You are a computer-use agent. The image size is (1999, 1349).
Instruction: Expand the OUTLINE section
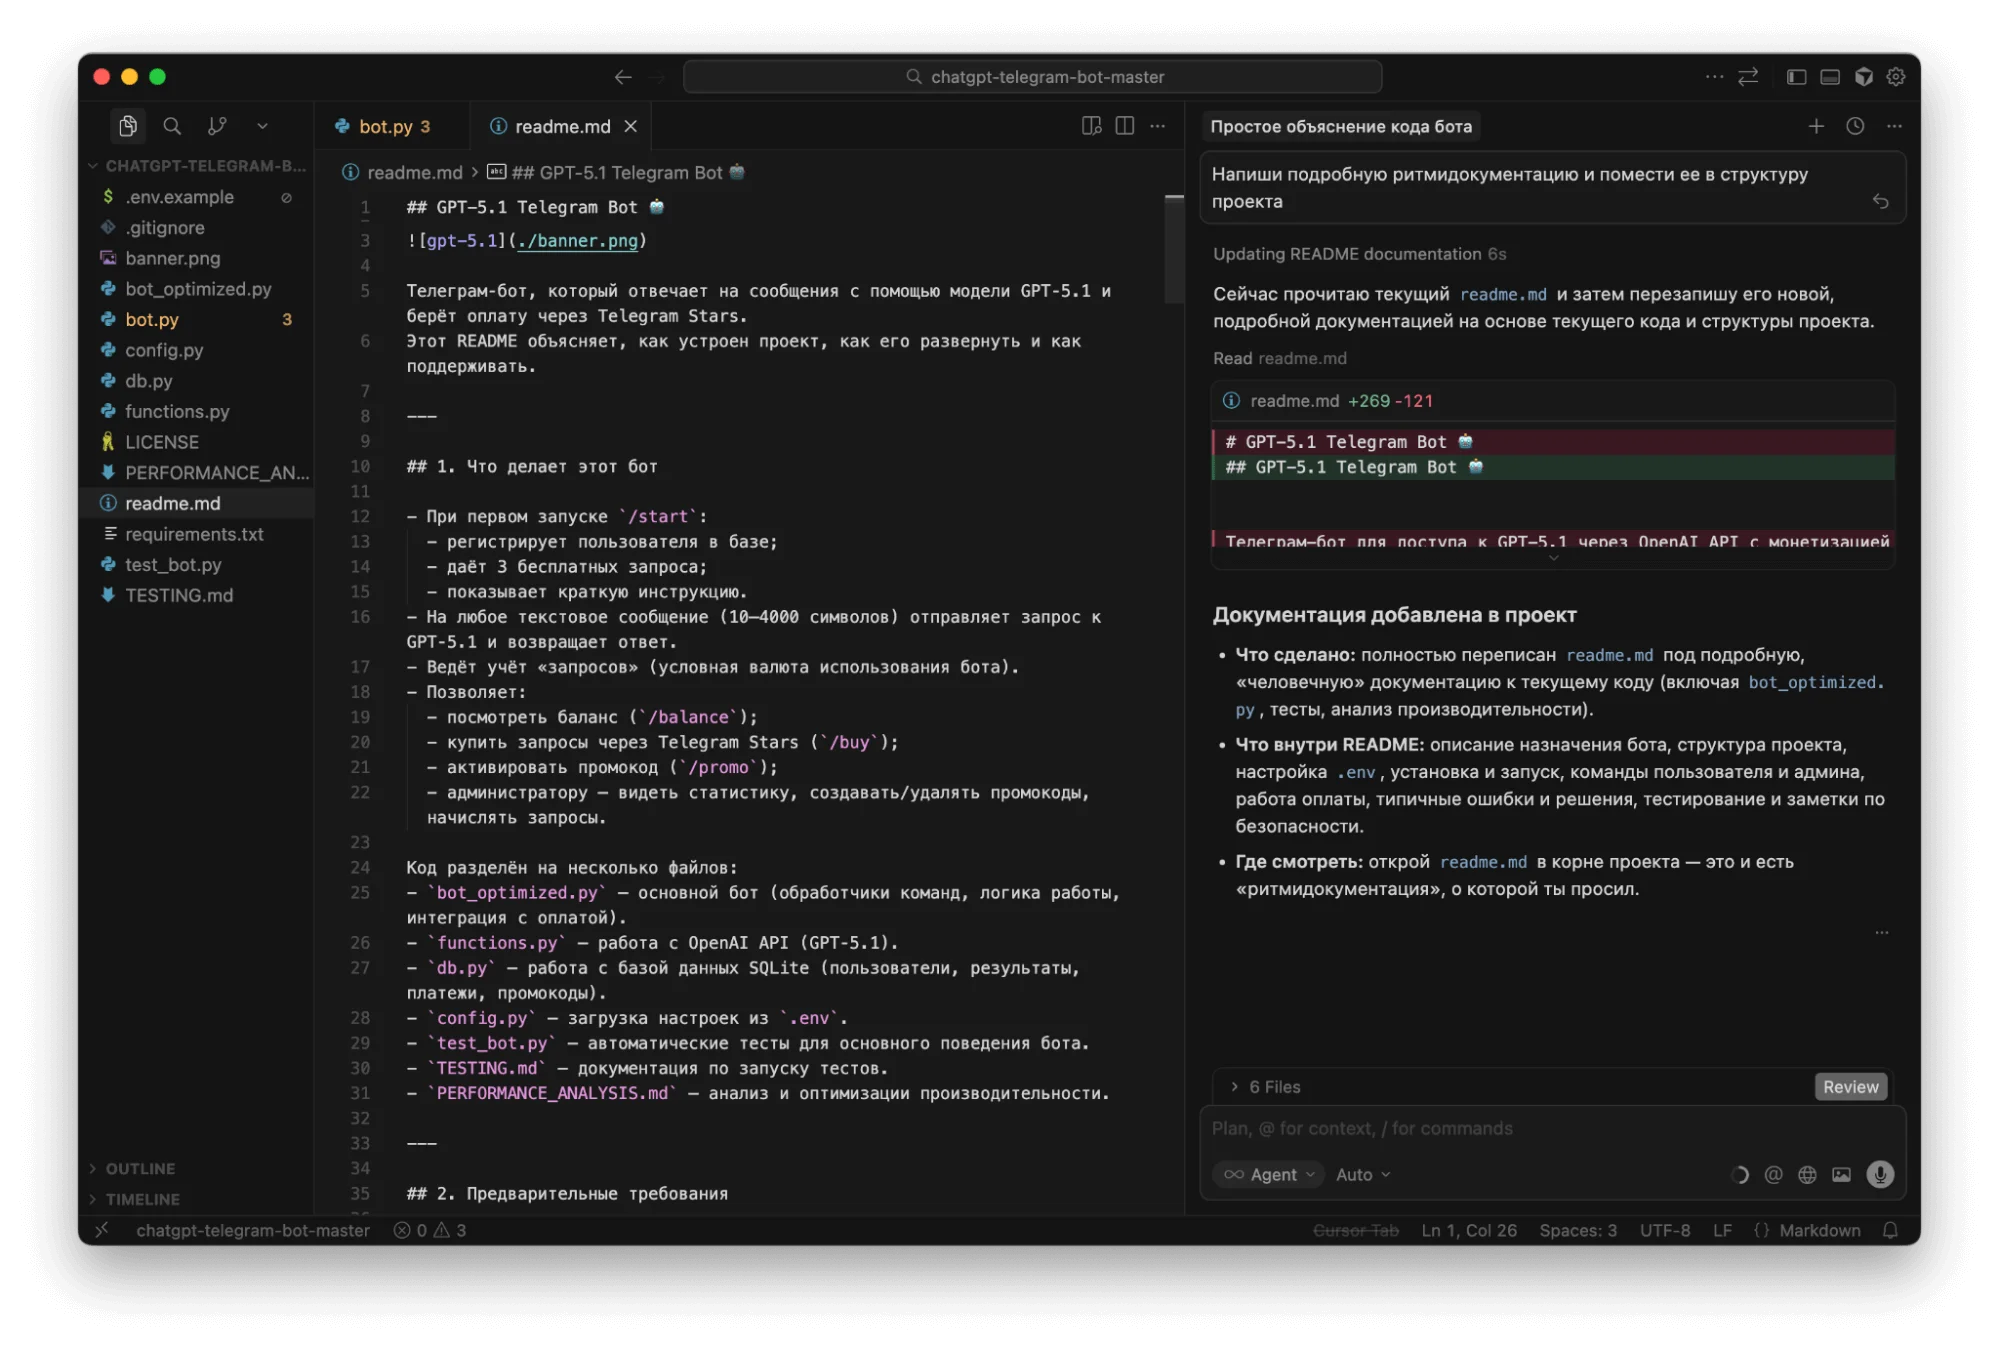[x=140, y=1168]
